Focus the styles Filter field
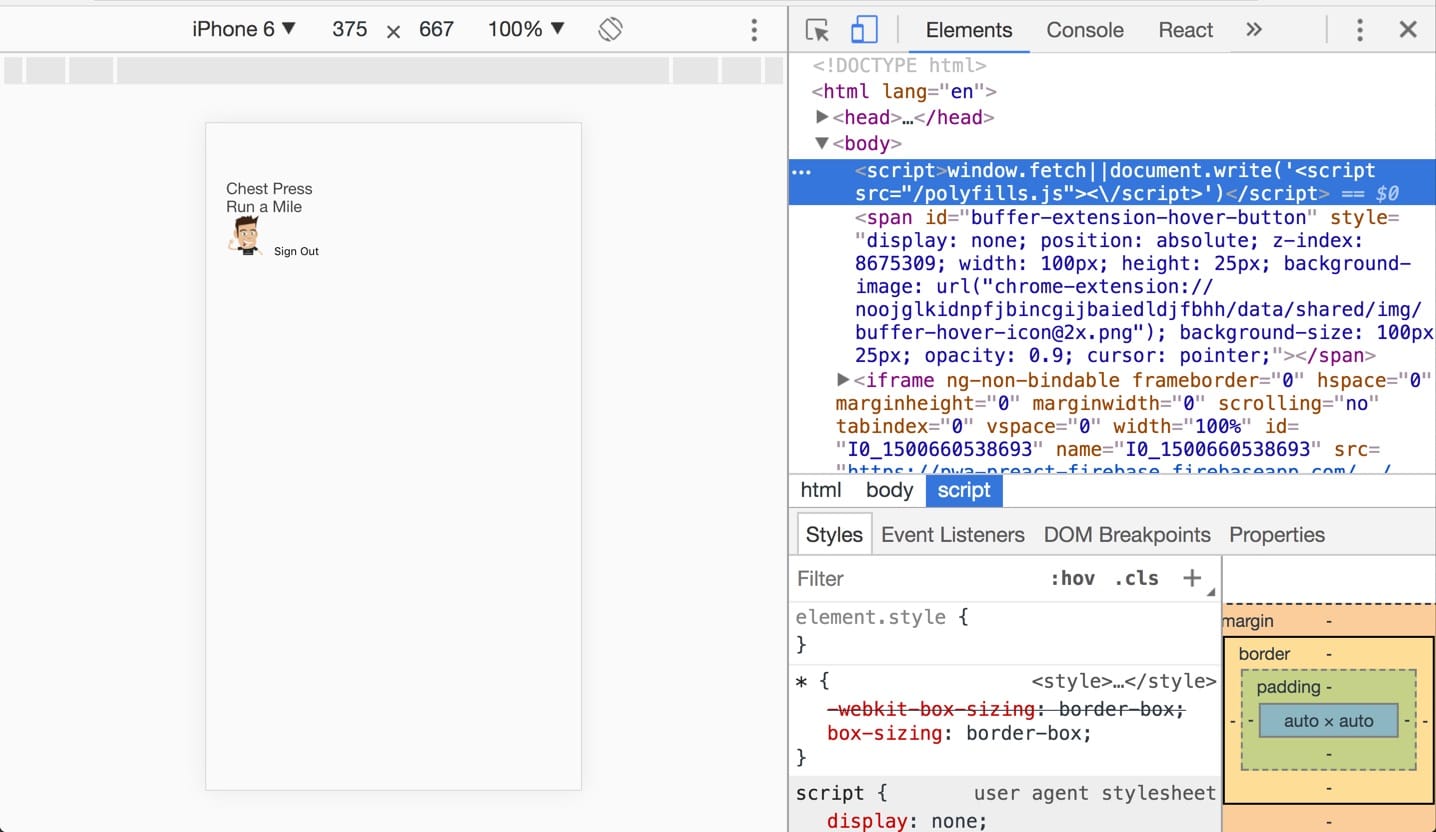 915,579
